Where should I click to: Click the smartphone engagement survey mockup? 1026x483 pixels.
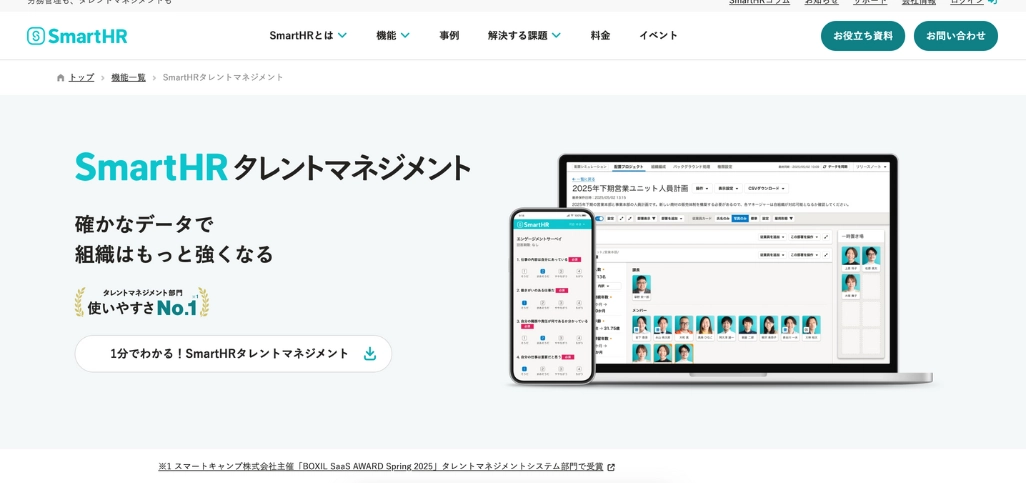click(552, 296)
